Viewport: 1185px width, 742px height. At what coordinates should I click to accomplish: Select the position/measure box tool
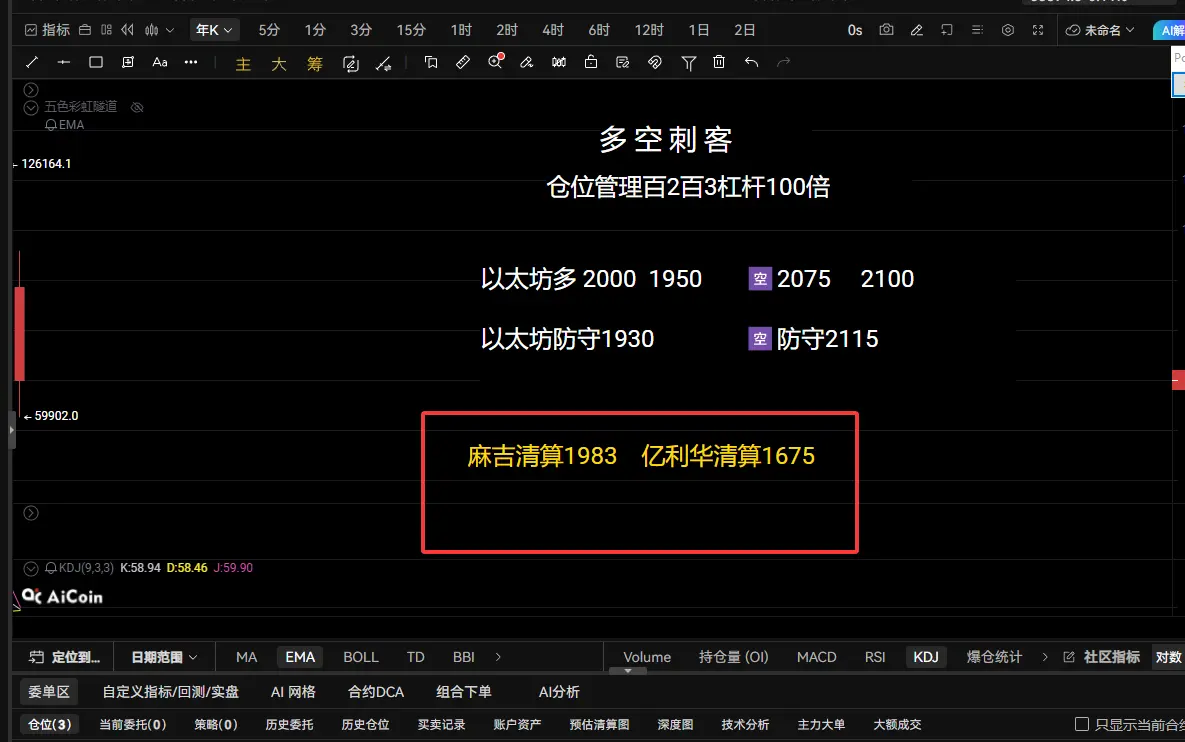[x=128, y=62]
